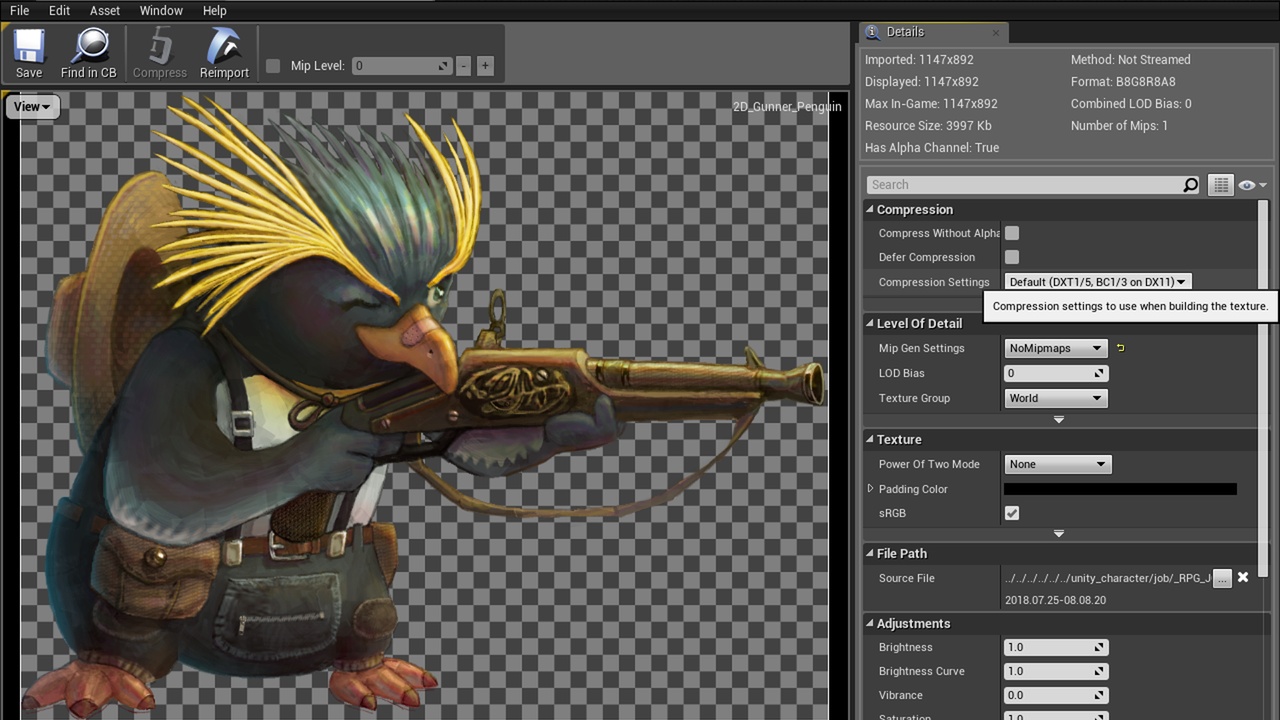
Task: Click 'Method: Not Streamed' text
Action: point(1130,60)
